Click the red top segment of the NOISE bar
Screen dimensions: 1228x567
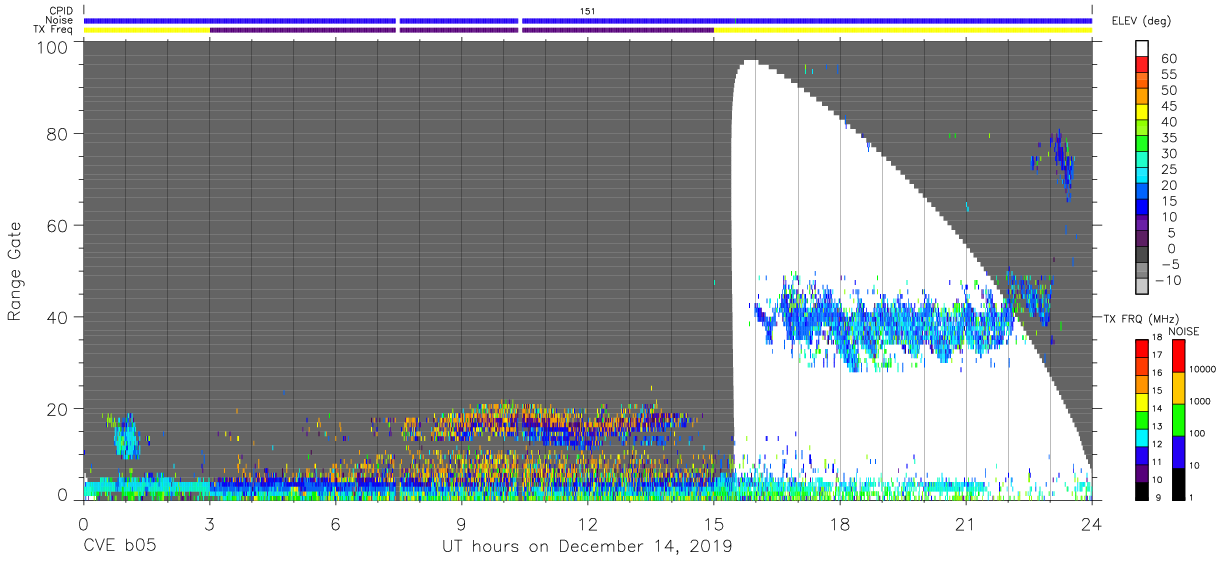point(1179,356)
